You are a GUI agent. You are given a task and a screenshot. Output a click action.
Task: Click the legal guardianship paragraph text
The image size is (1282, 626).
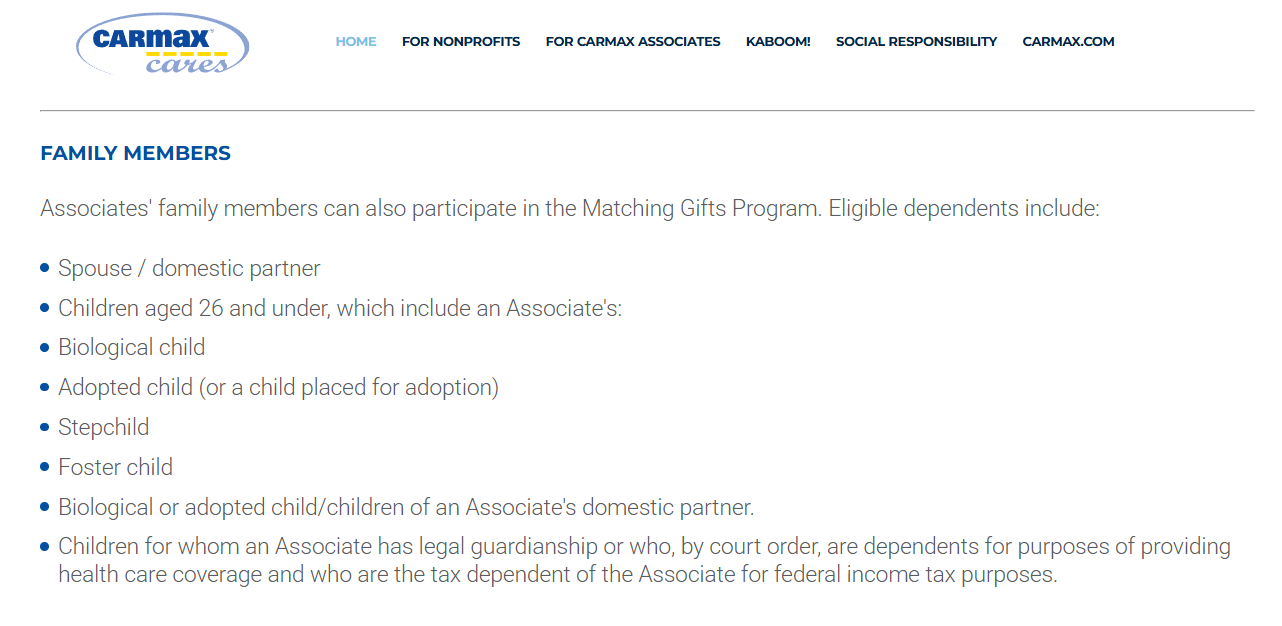644,560
